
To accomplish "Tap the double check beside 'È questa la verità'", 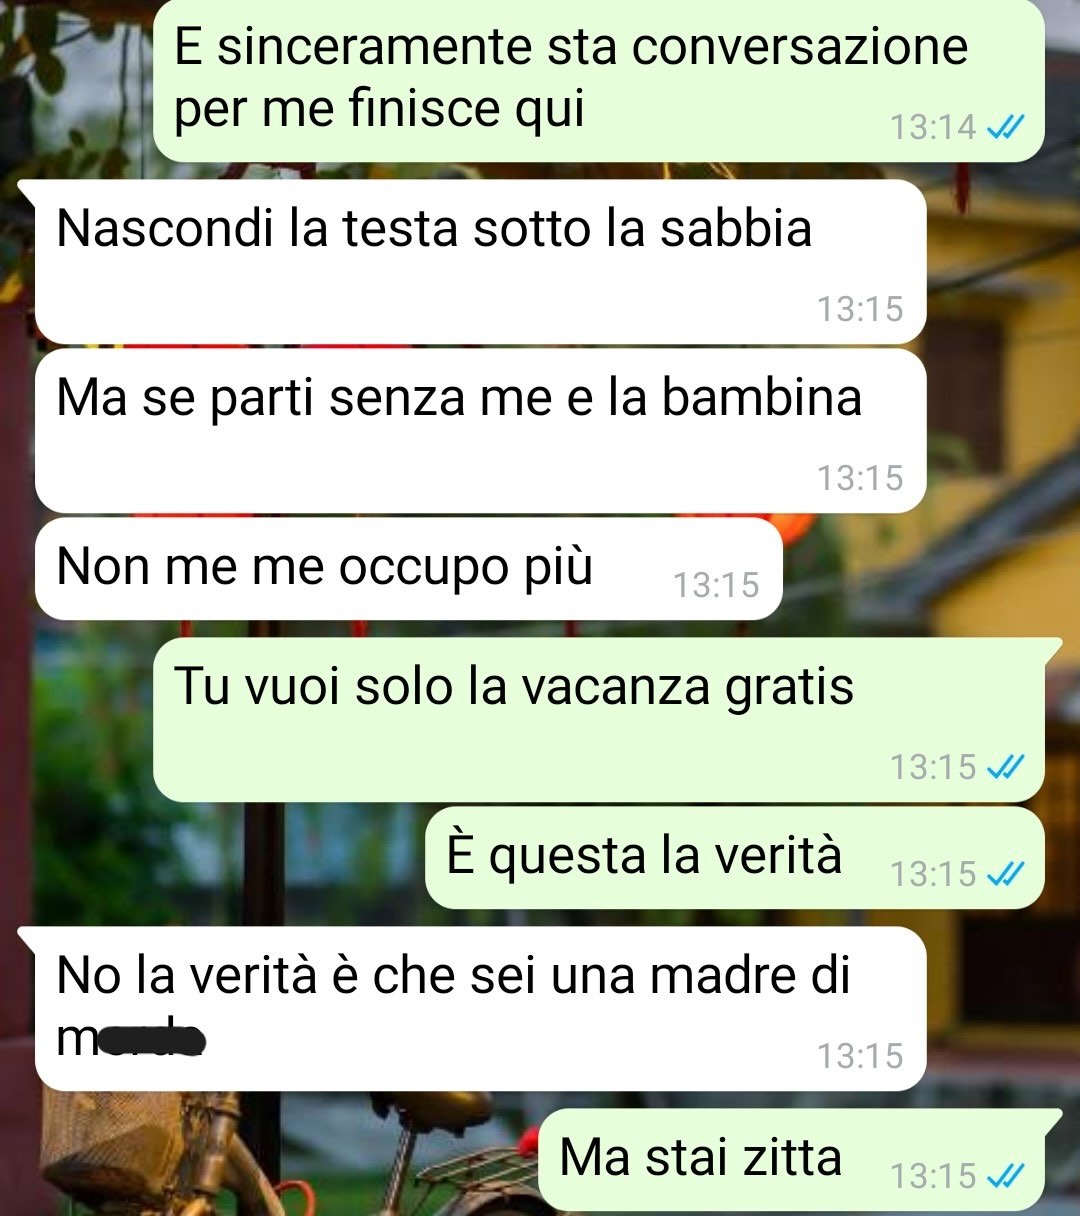I will point(1005,874).
